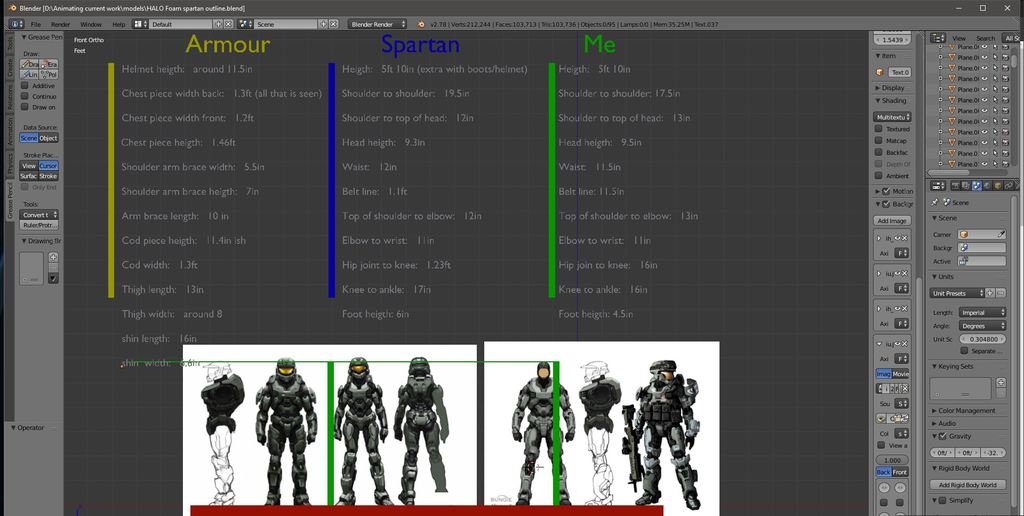The width and height of the screenshot is (1024, 516).
Task: Enable the Separate units checkbox
Action: pyautogui.click(x=964, y=351)
